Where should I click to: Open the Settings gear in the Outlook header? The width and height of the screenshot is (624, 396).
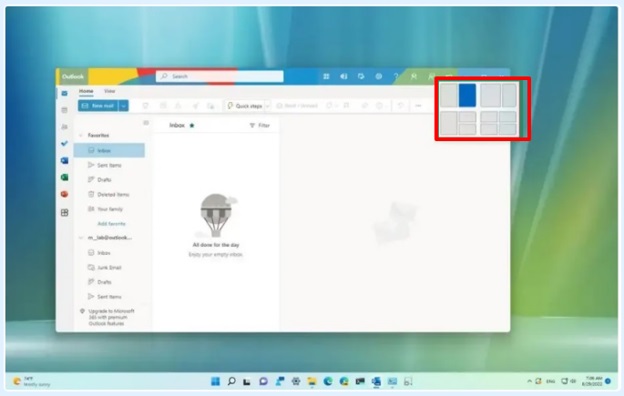378,76
